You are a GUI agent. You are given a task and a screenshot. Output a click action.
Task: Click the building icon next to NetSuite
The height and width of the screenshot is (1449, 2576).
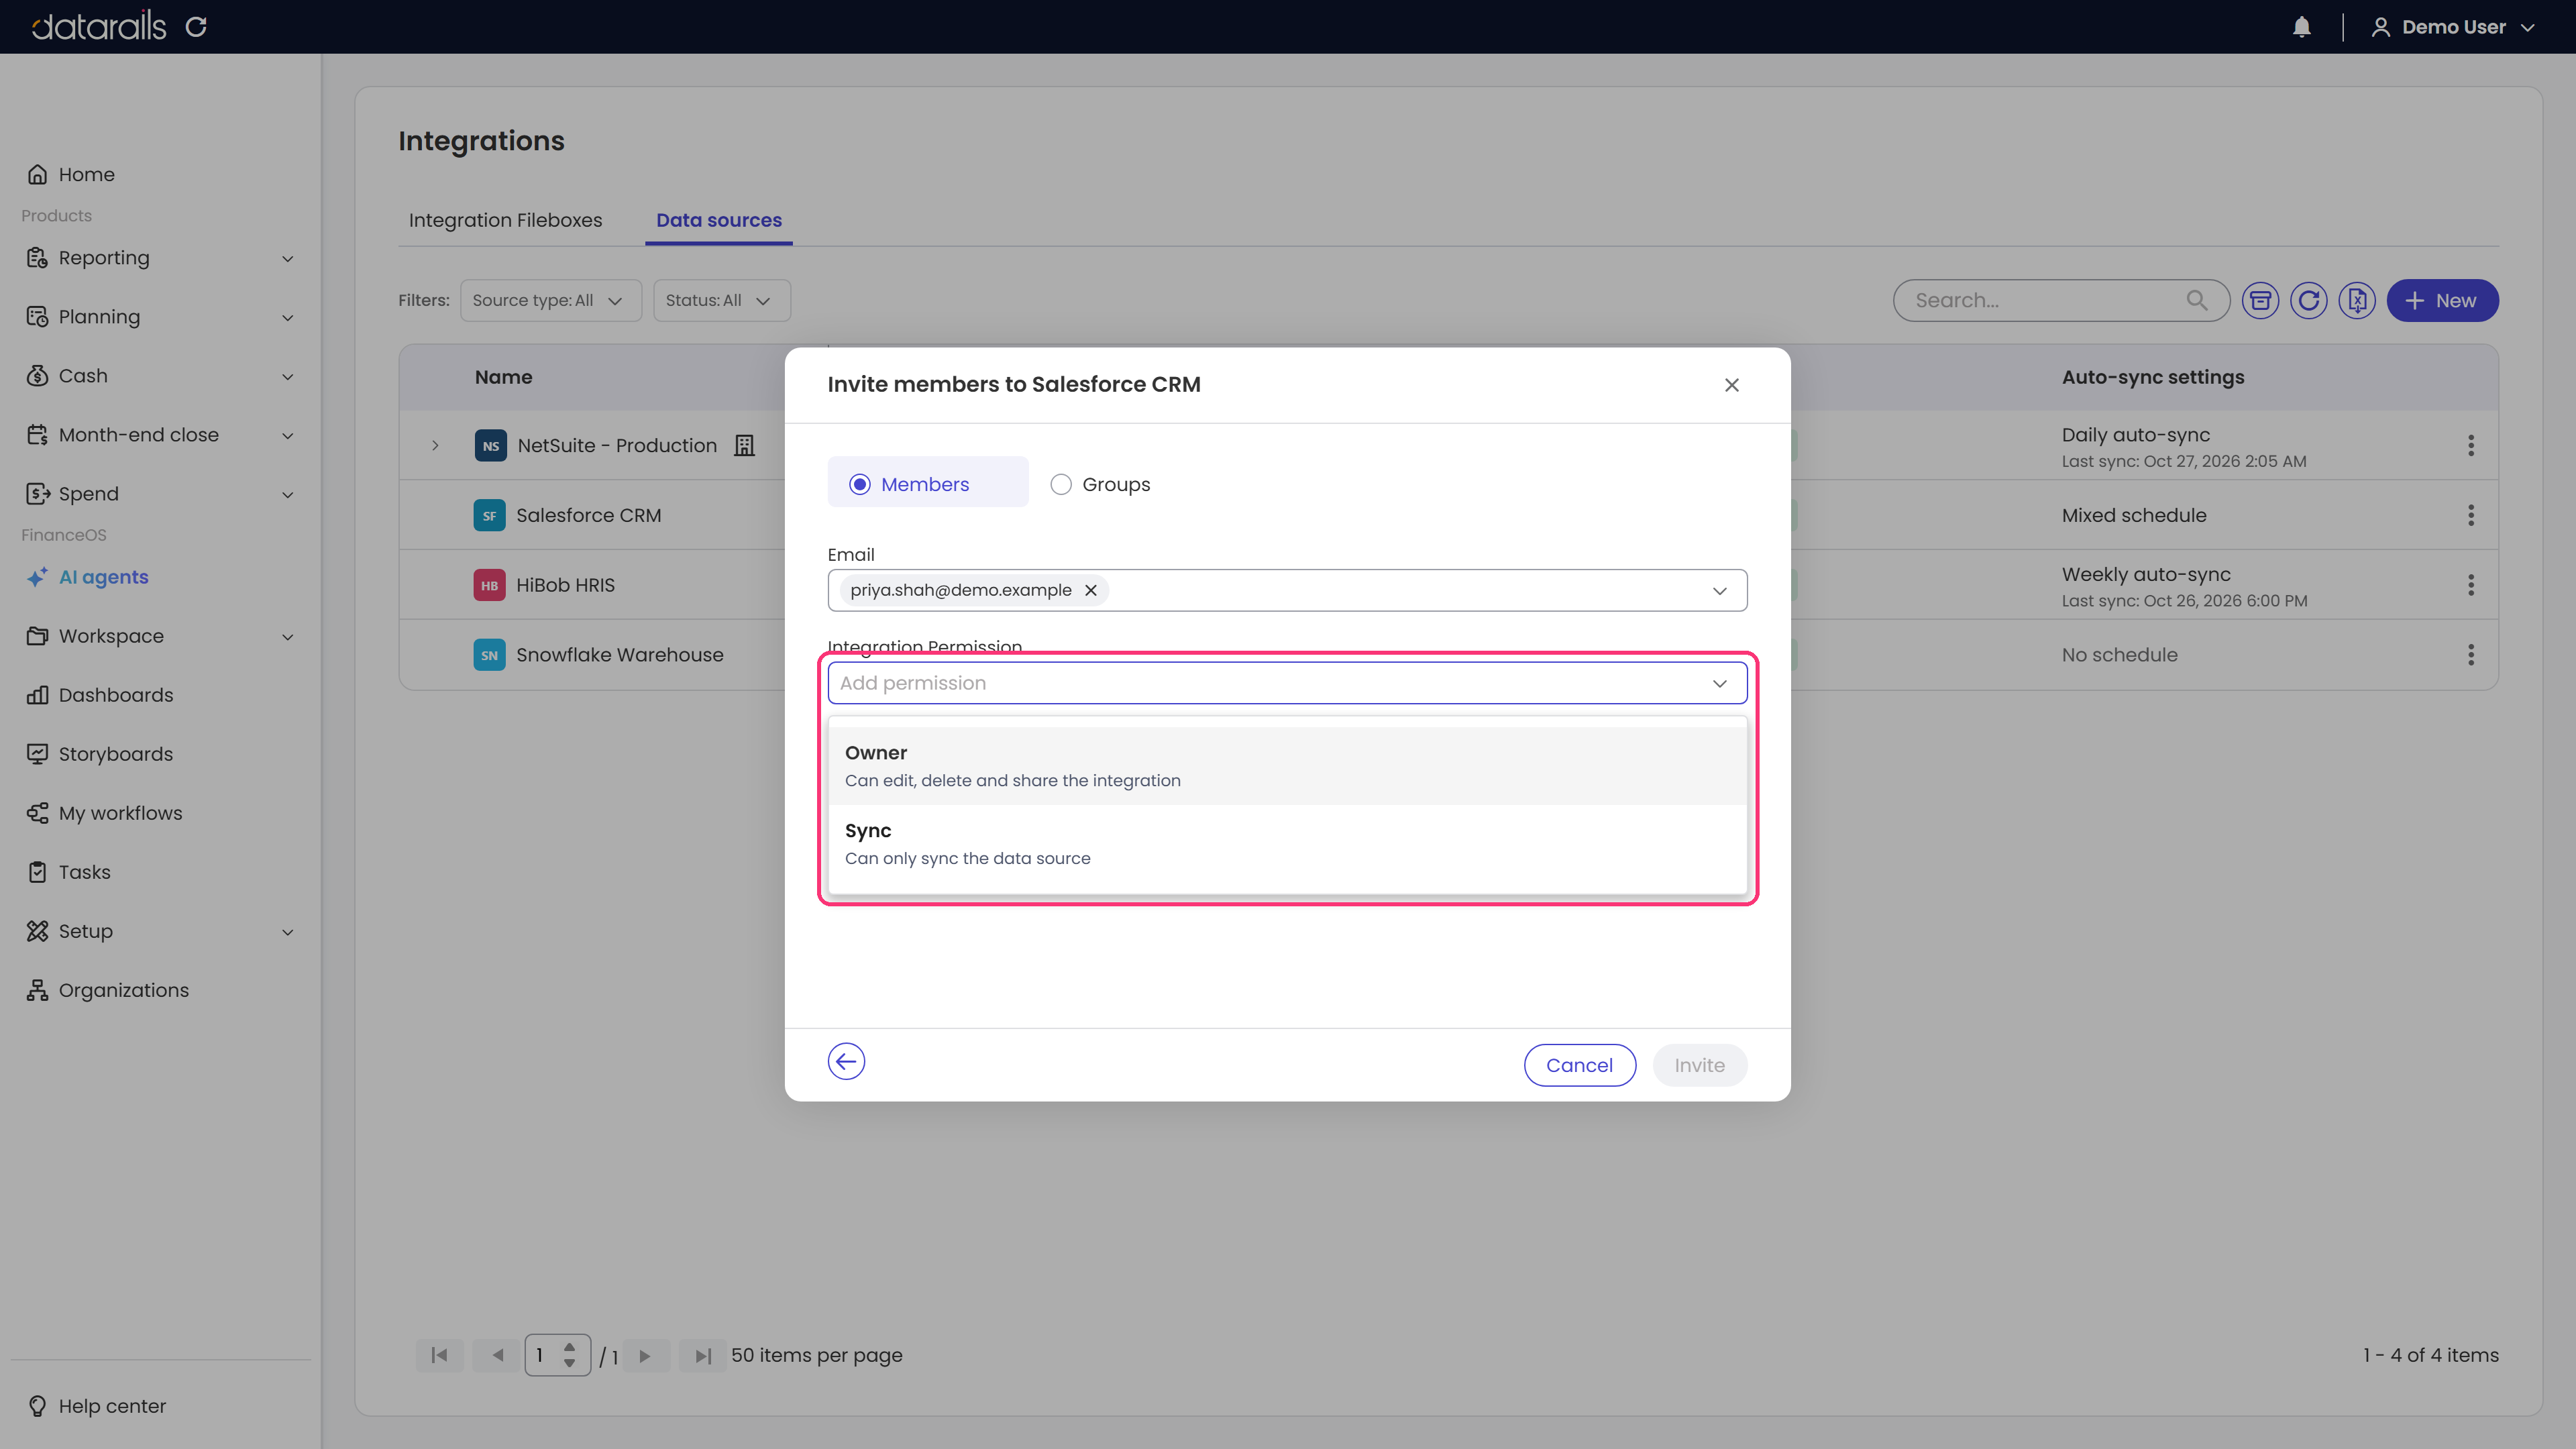click(x=744, y=445)
